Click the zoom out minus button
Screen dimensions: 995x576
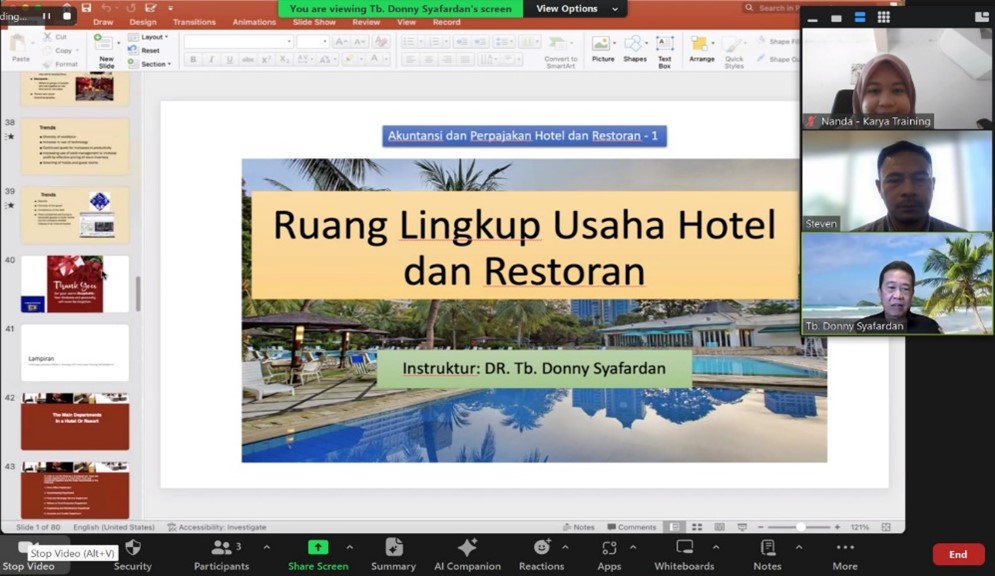(x=760, y=527)
